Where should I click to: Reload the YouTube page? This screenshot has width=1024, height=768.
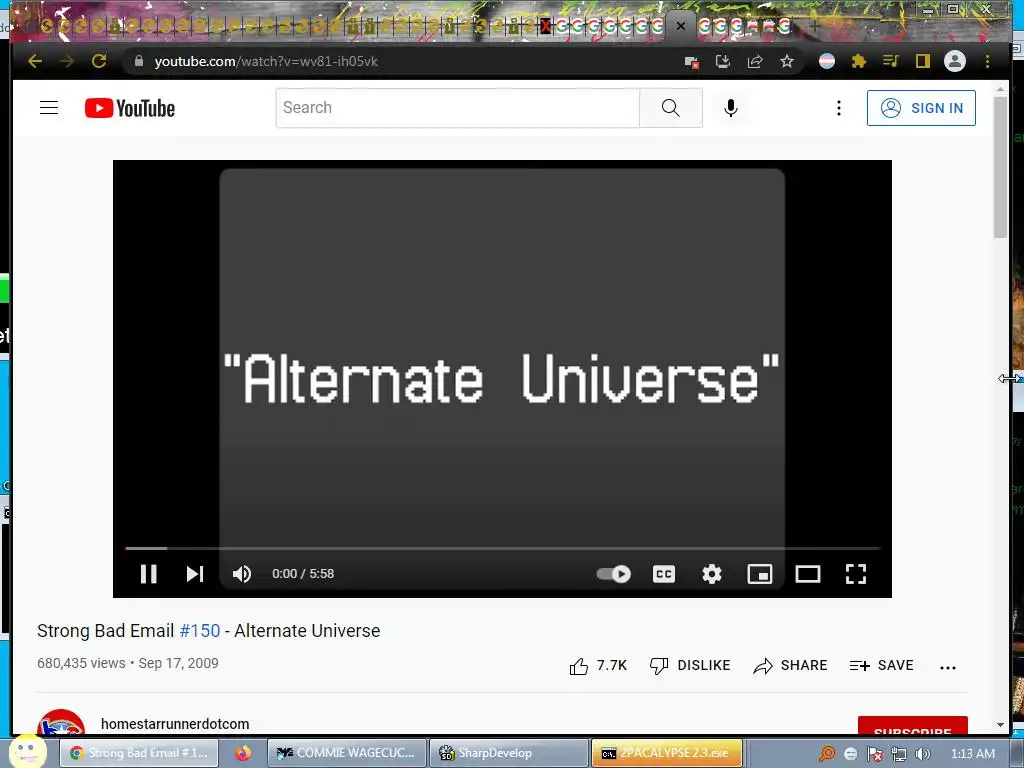tap(99, 61)
